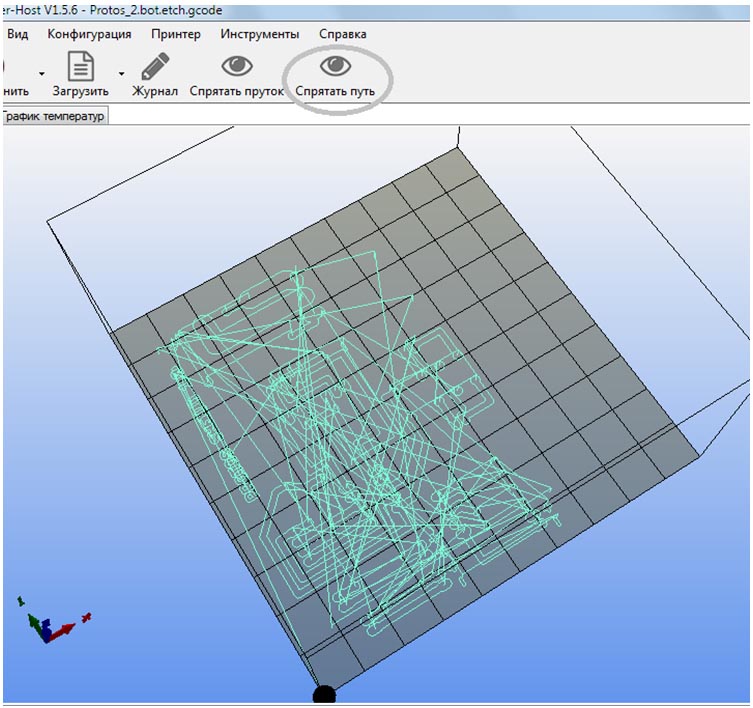
Task: Toggle filament visibility with Спрятать пруток eye
Action: point(237,66)
